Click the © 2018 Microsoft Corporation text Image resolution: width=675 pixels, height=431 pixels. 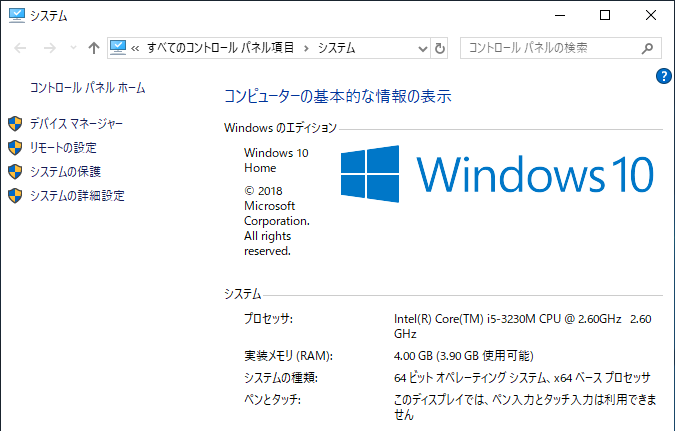click(277, 221)
